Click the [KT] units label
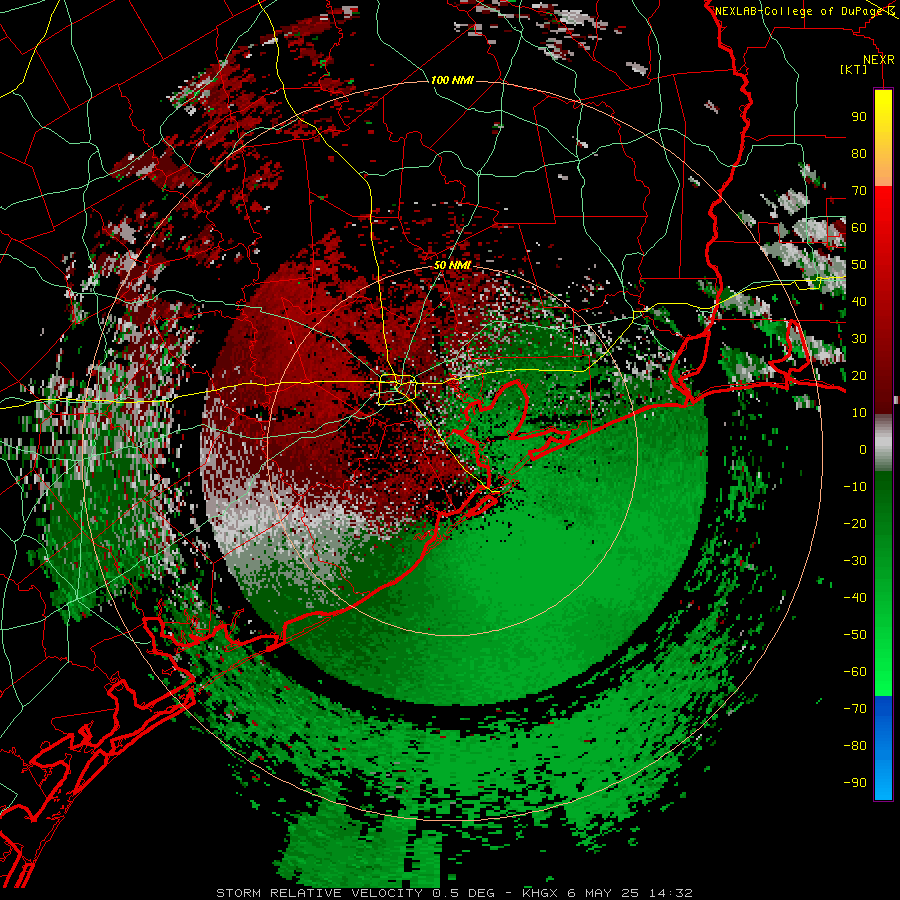Viewport: 900px width, 900px height. (x=853, y=69)
